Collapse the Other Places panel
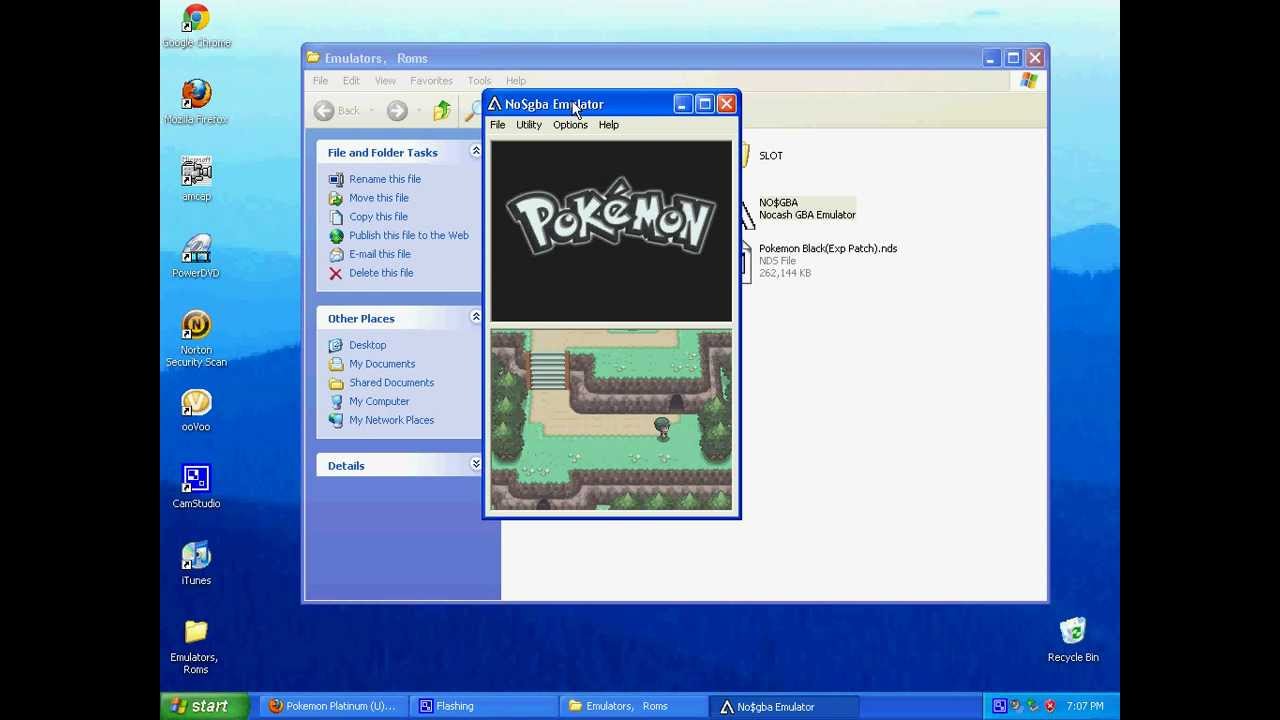This screenshot has width=1280, height=720. tap(475, 317)
